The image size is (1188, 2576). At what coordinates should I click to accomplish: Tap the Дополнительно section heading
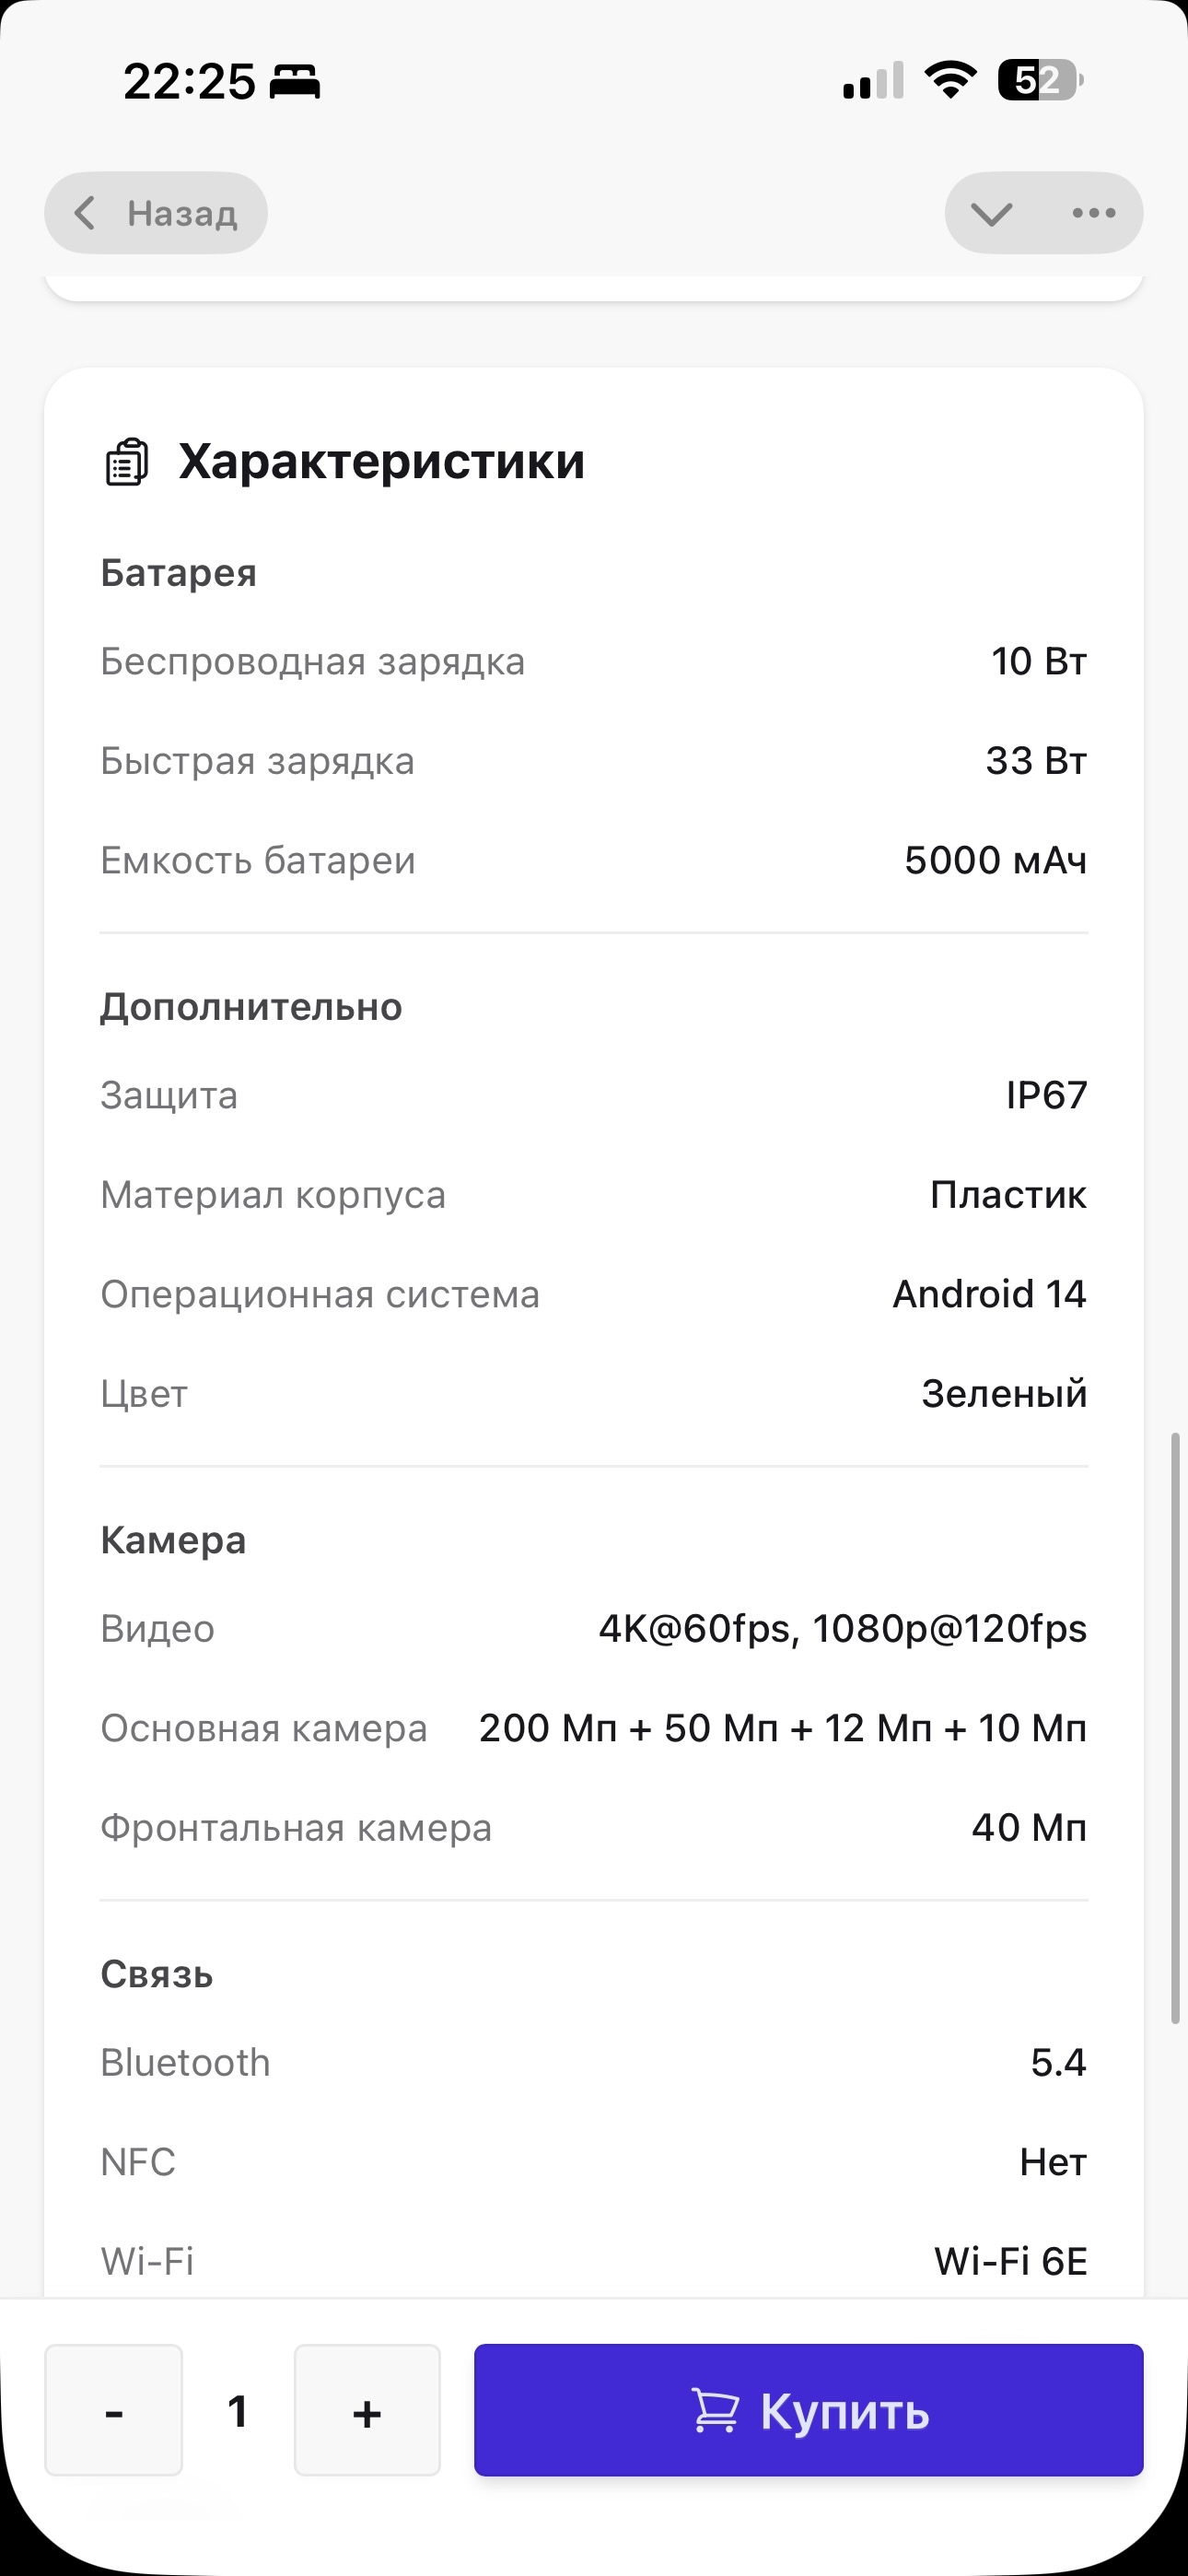(251, 1007)
